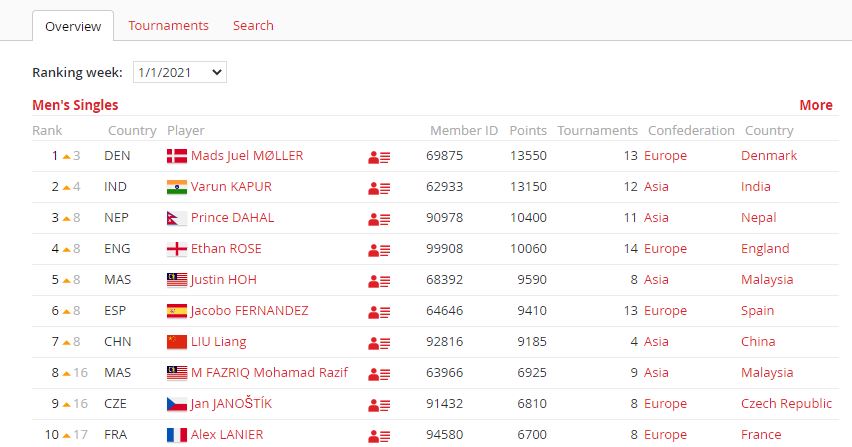Click profile card icon beside Ethan ROSE
The height and width of the screenshot is (447, 852).
pos(379,250)
